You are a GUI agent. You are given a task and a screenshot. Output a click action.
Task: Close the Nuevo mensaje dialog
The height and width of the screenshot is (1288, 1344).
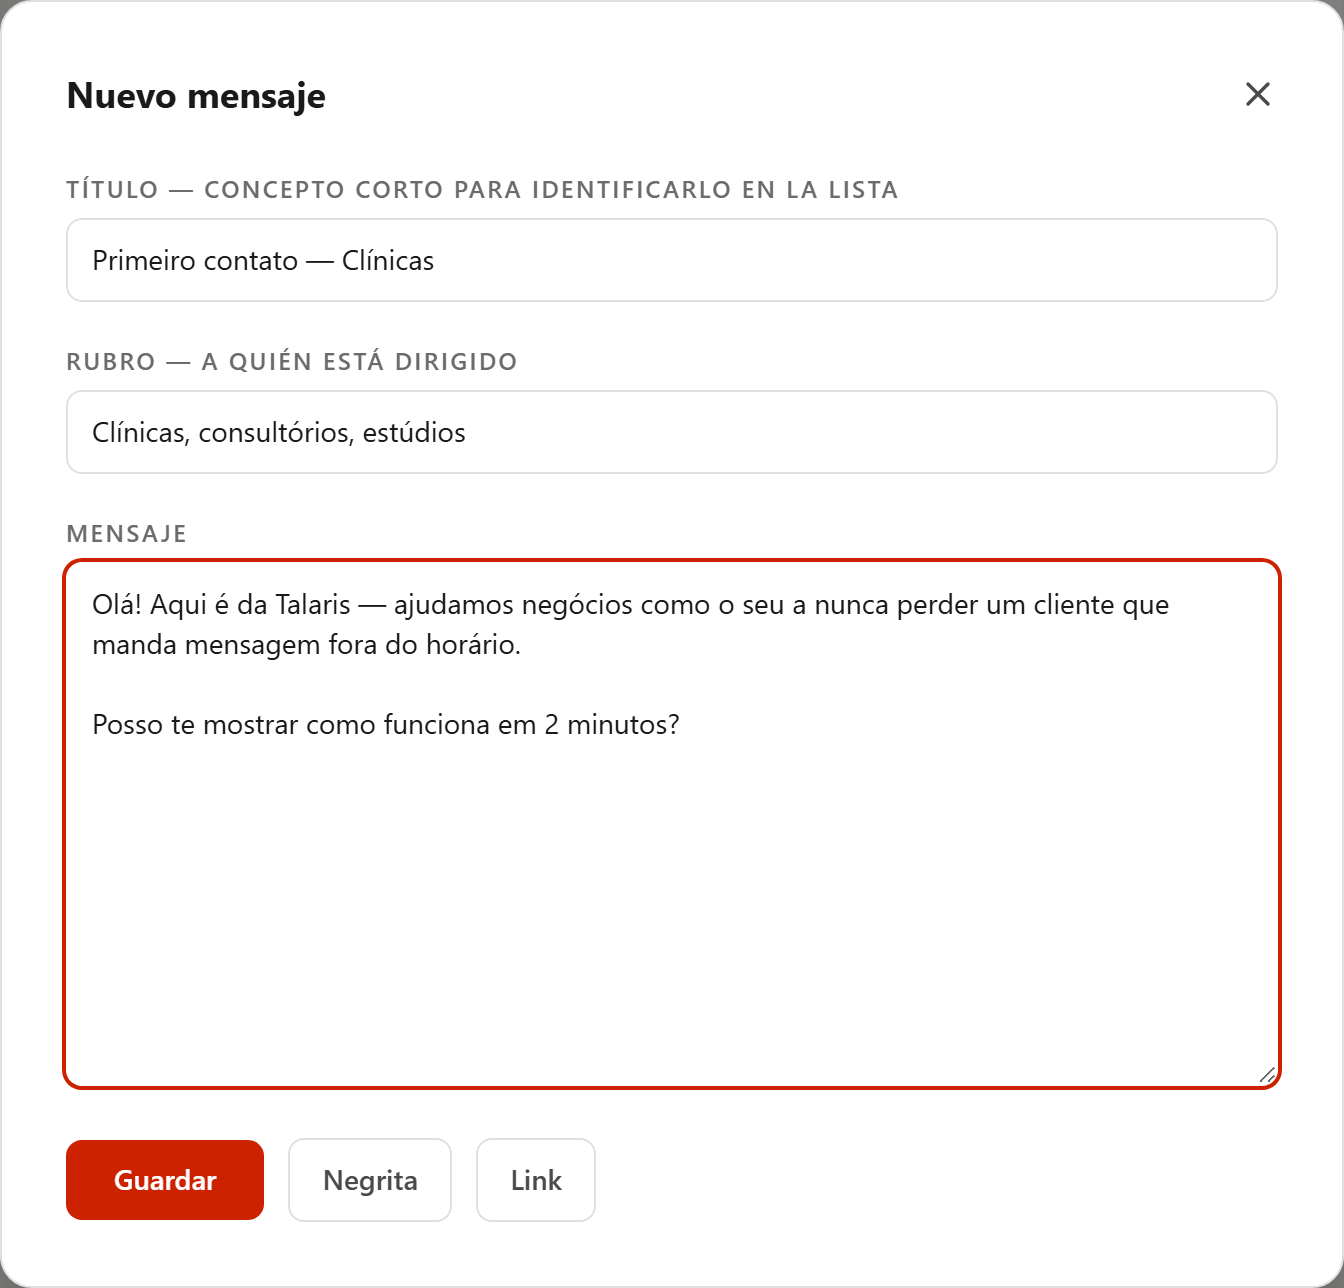(x=1257, y=94)
